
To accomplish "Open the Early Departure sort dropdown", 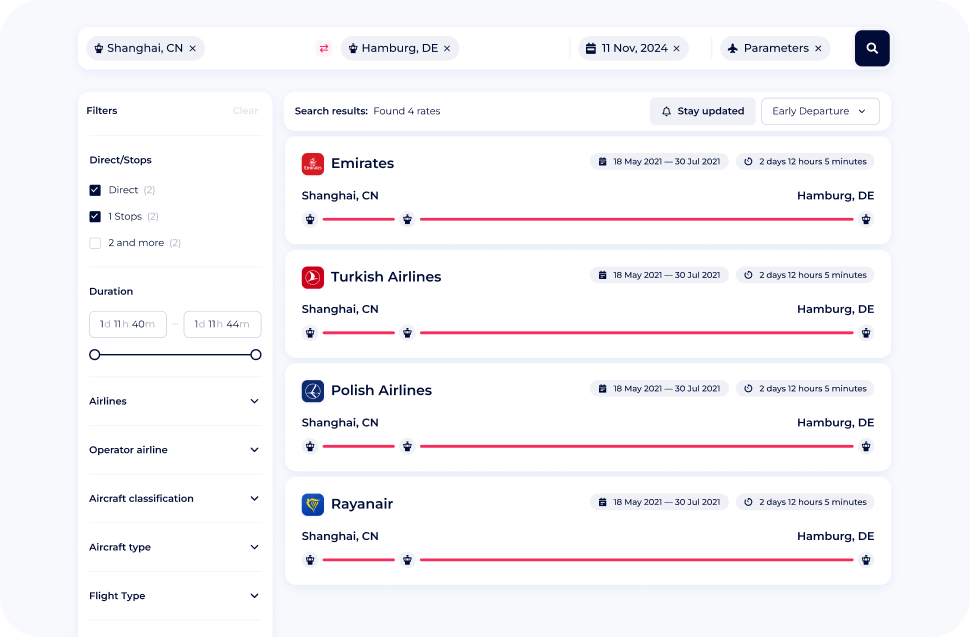I will click(820, 111).
